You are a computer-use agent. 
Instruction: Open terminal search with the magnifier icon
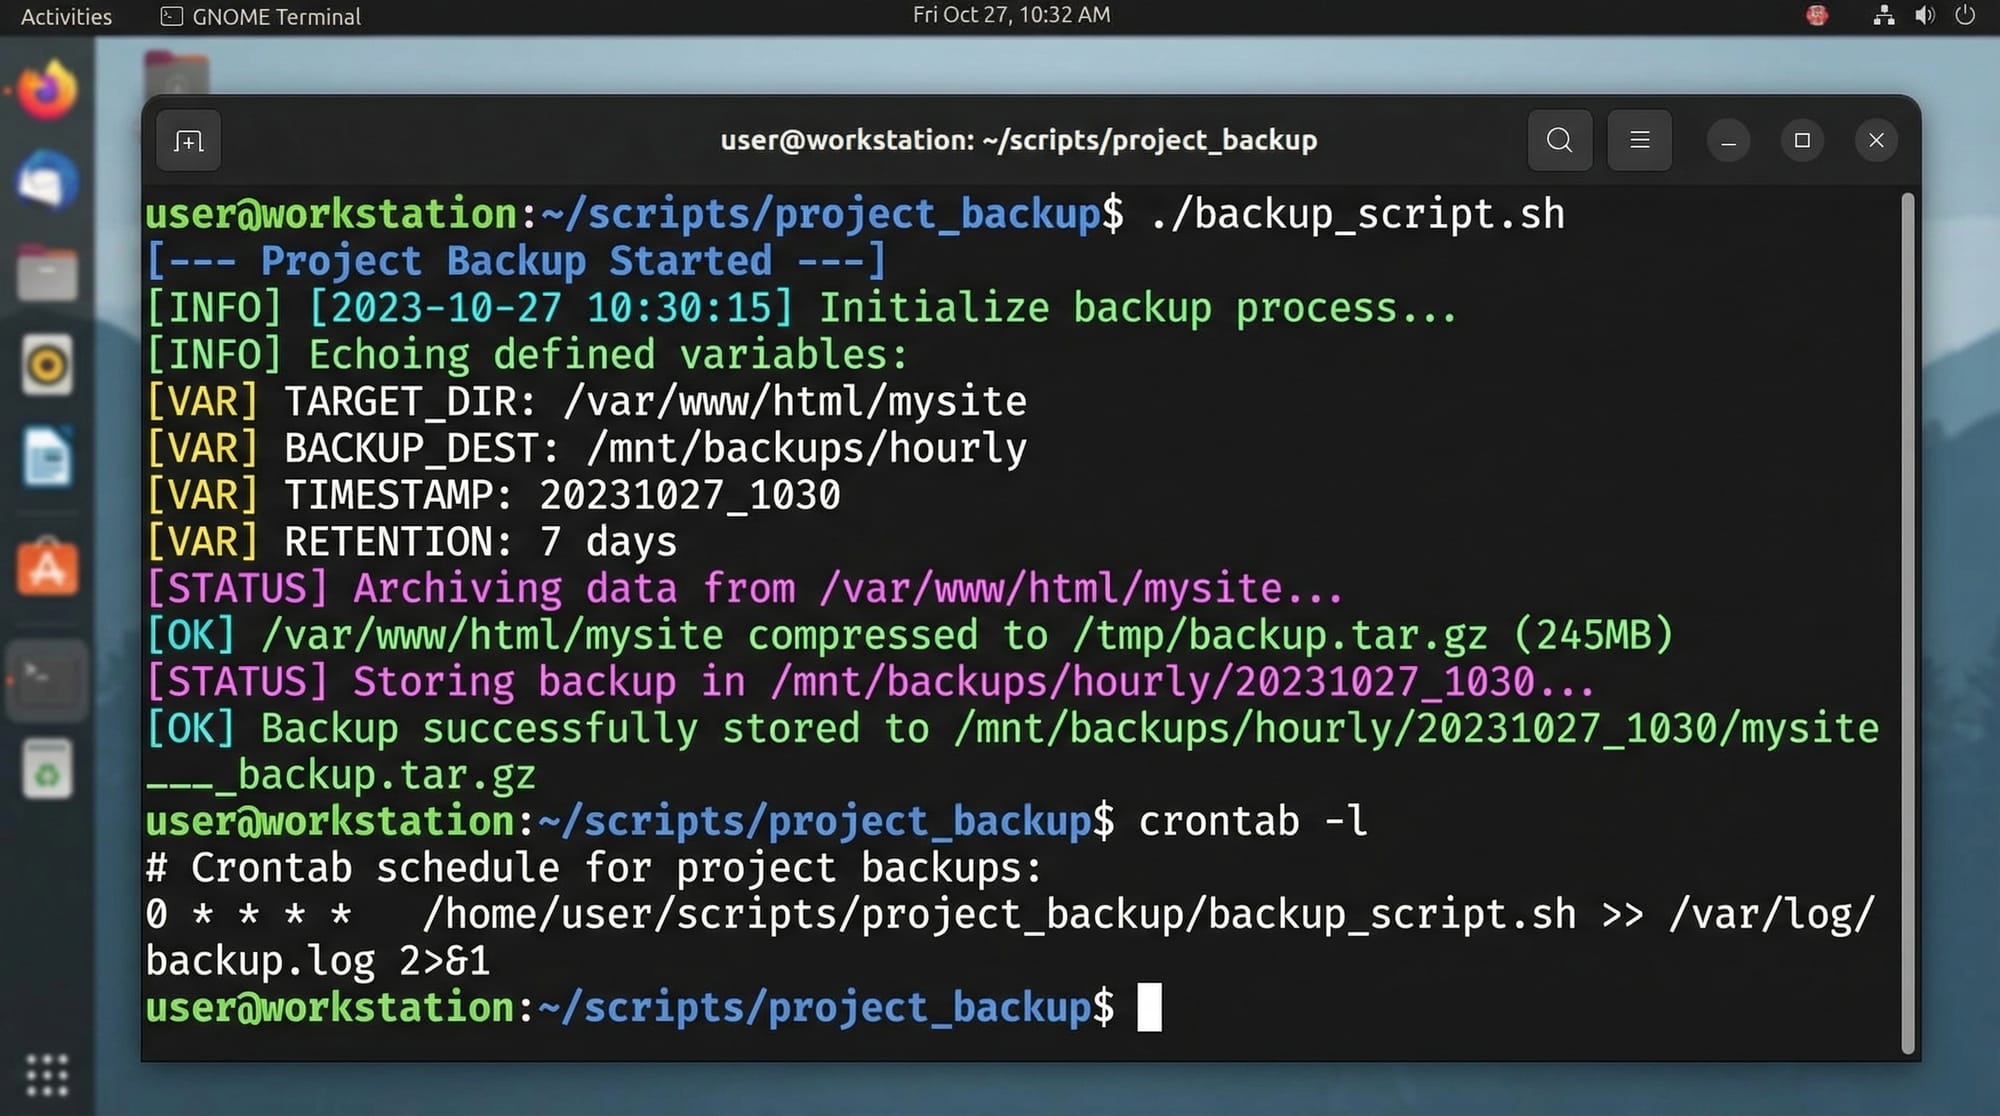(1559, 140)
